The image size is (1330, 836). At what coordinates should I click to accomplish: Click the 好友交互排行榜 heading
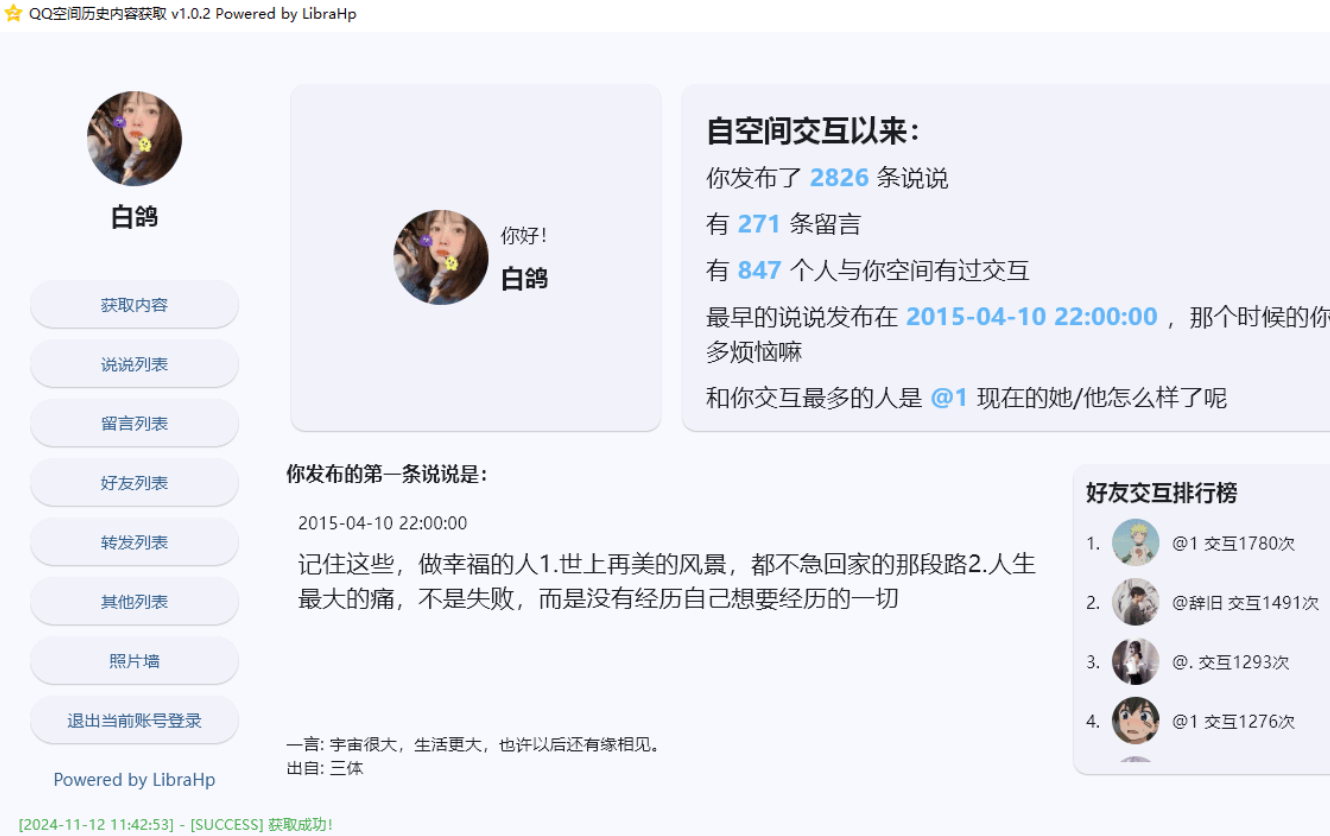1161,493
